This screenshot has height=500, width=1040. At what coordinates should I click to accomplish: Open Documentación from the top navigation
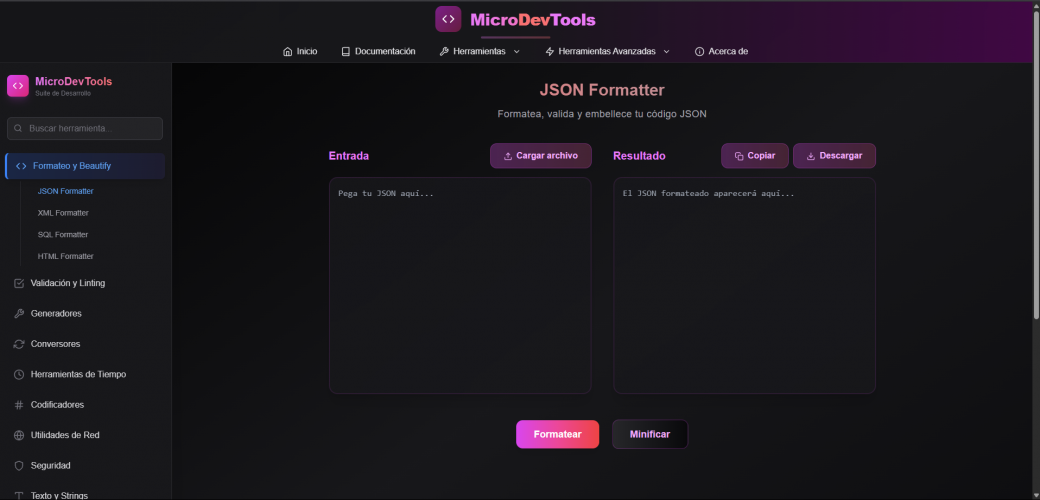click(x=378, y=52)
